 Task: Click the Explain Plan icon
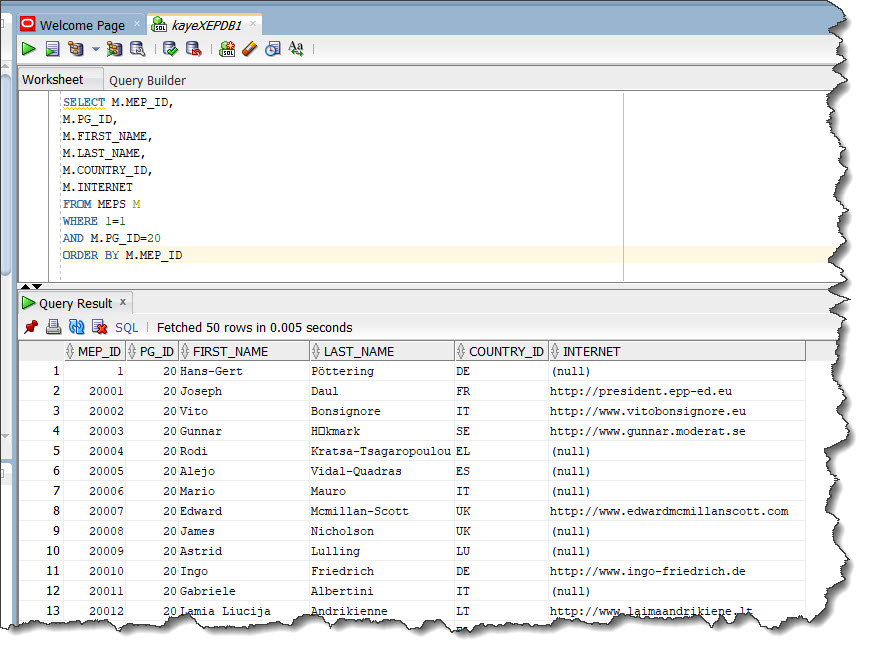(76, 49)
